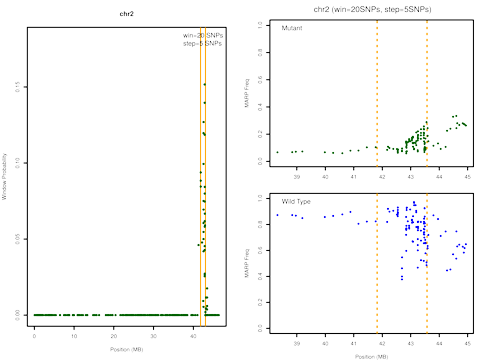Click the 0.2 tick on Wild Type y-axis
This screenshot has height=360, width=480.
(260, 302)
